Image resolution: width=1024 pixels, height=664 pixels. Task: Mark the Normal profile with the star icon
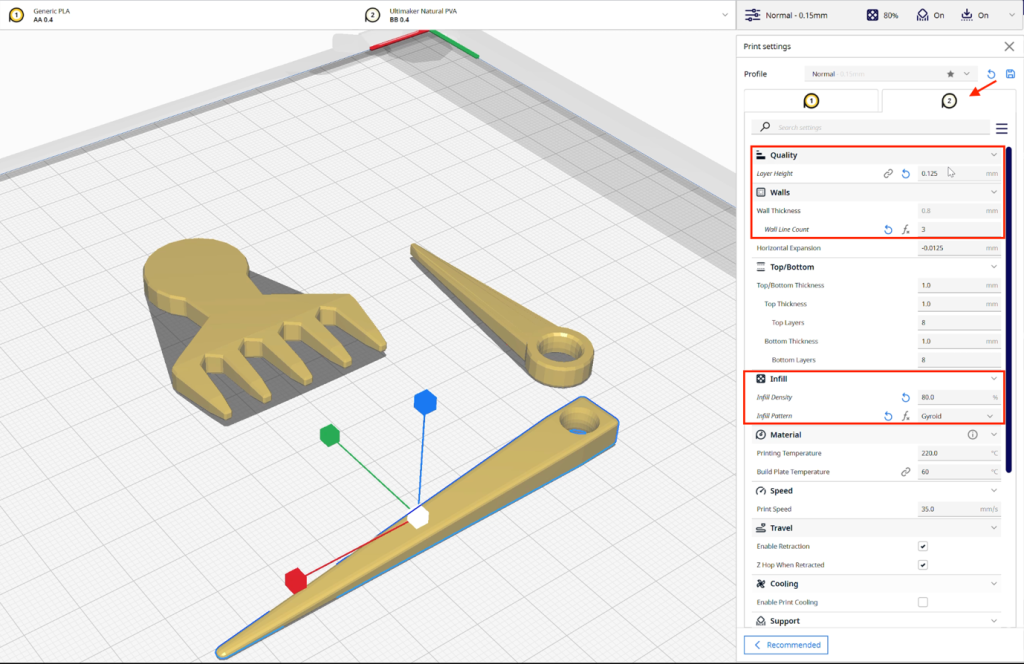click(x=950, y=74)
